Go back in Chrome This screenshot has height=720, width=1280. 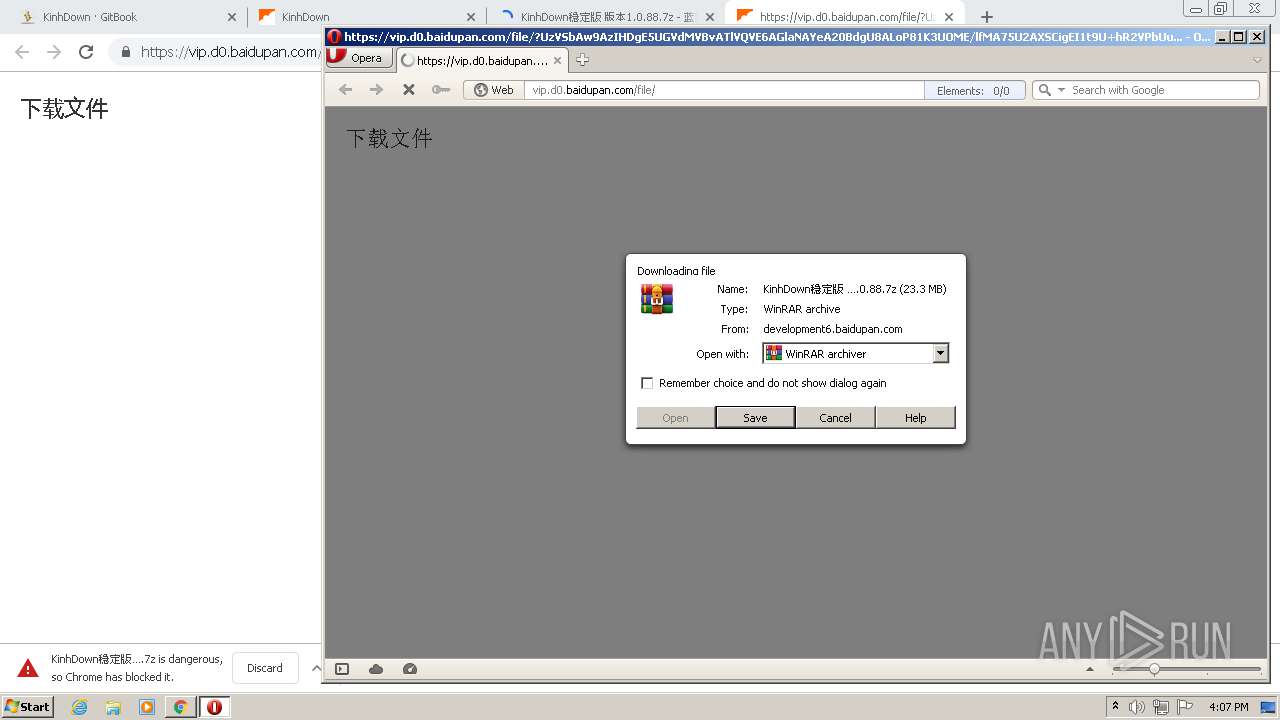coord(22,52)
